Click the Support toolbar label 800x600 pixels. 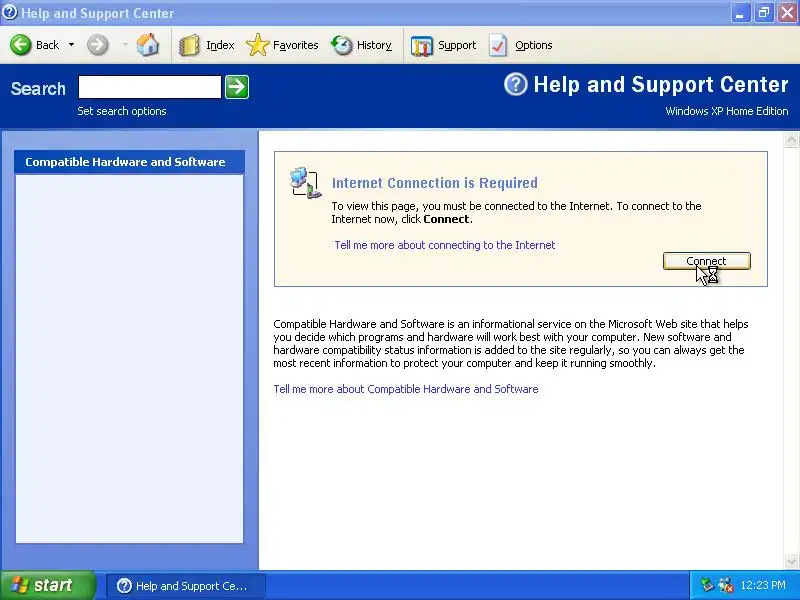(x=457, y=45)
